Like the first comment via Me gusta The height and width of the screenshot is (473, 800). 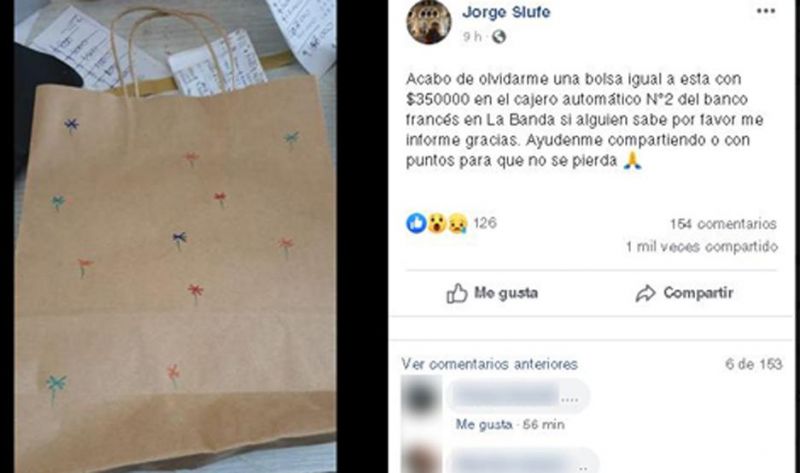click(x=484, y=425)
